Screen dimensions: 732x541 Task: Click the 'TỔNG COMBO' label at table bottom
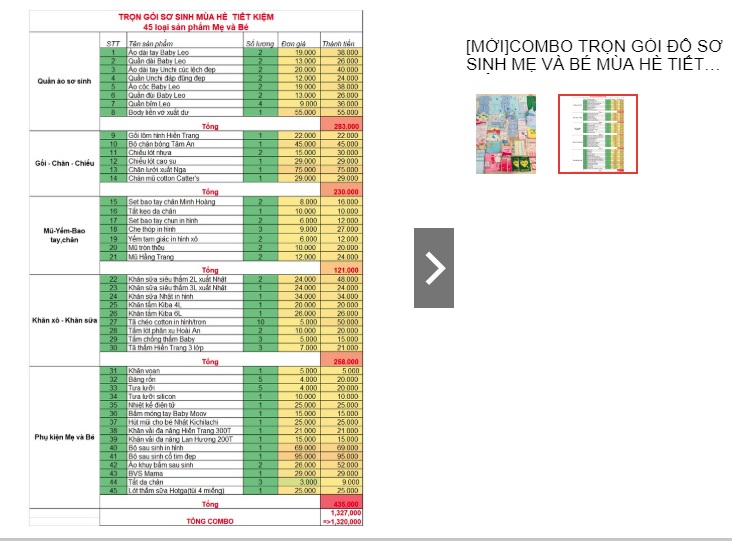click(x=210, y=521)
